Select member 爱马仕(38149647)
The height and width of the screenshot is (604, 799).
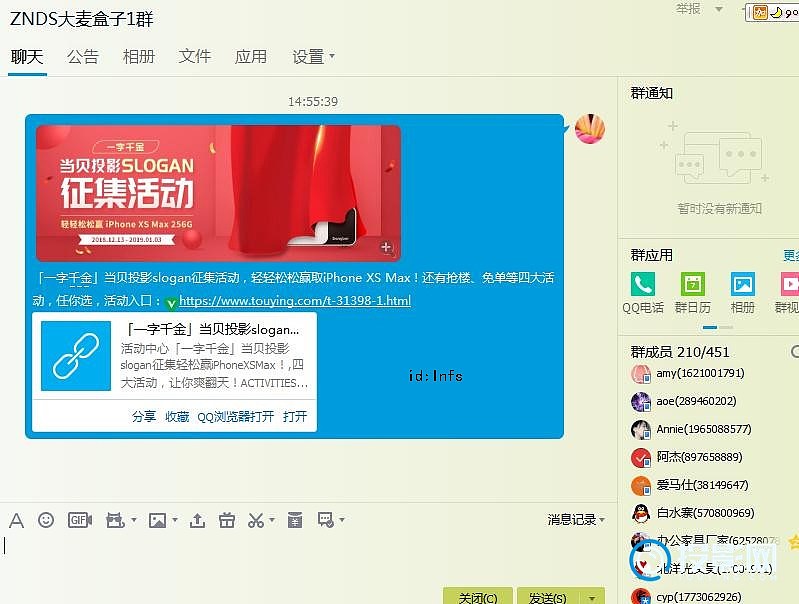[x=702, y=485]
